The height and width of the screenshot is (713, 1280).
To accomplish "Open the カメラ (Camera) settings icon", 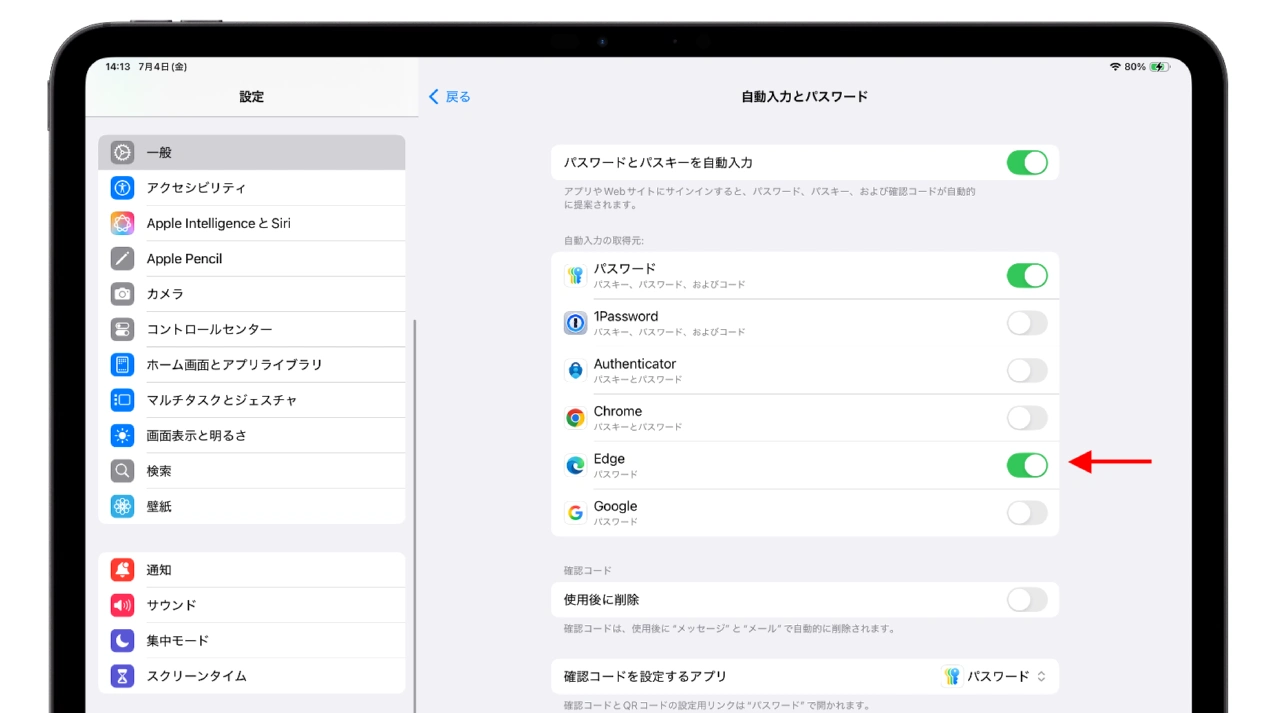I will click(x=122, y=294).
